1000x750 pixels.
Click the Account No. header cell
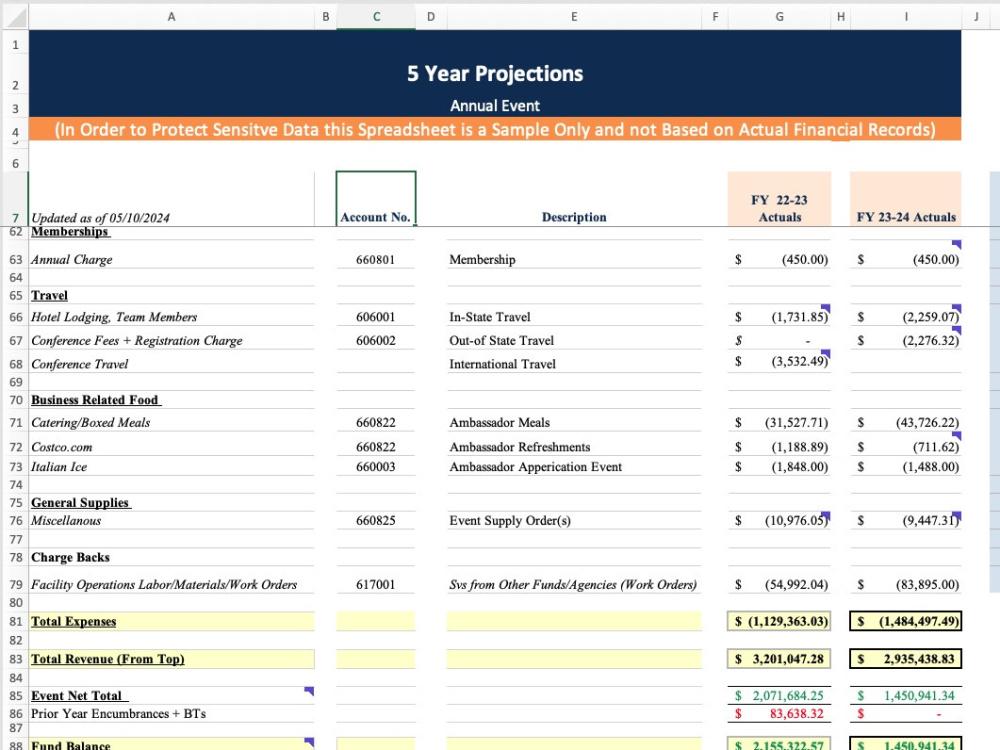(376, 198)
